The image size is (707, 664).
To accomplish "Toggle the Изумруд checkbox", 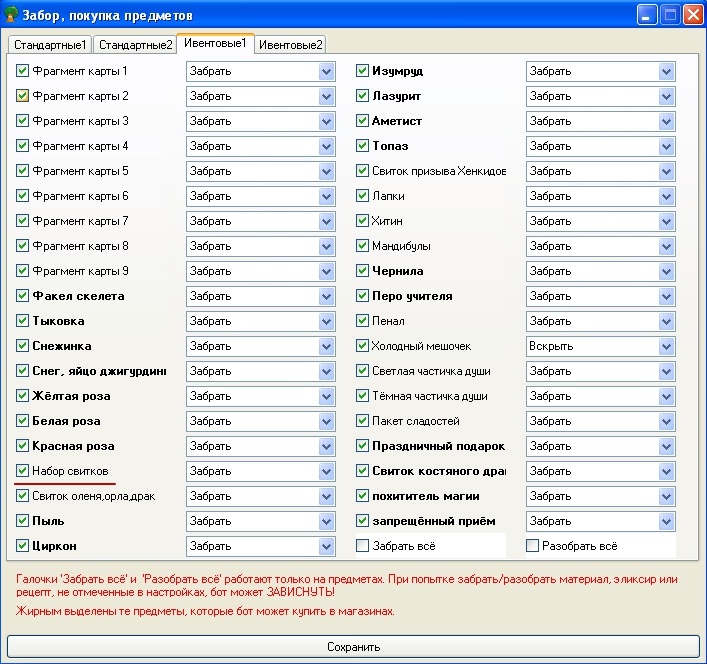I will 364,71.
